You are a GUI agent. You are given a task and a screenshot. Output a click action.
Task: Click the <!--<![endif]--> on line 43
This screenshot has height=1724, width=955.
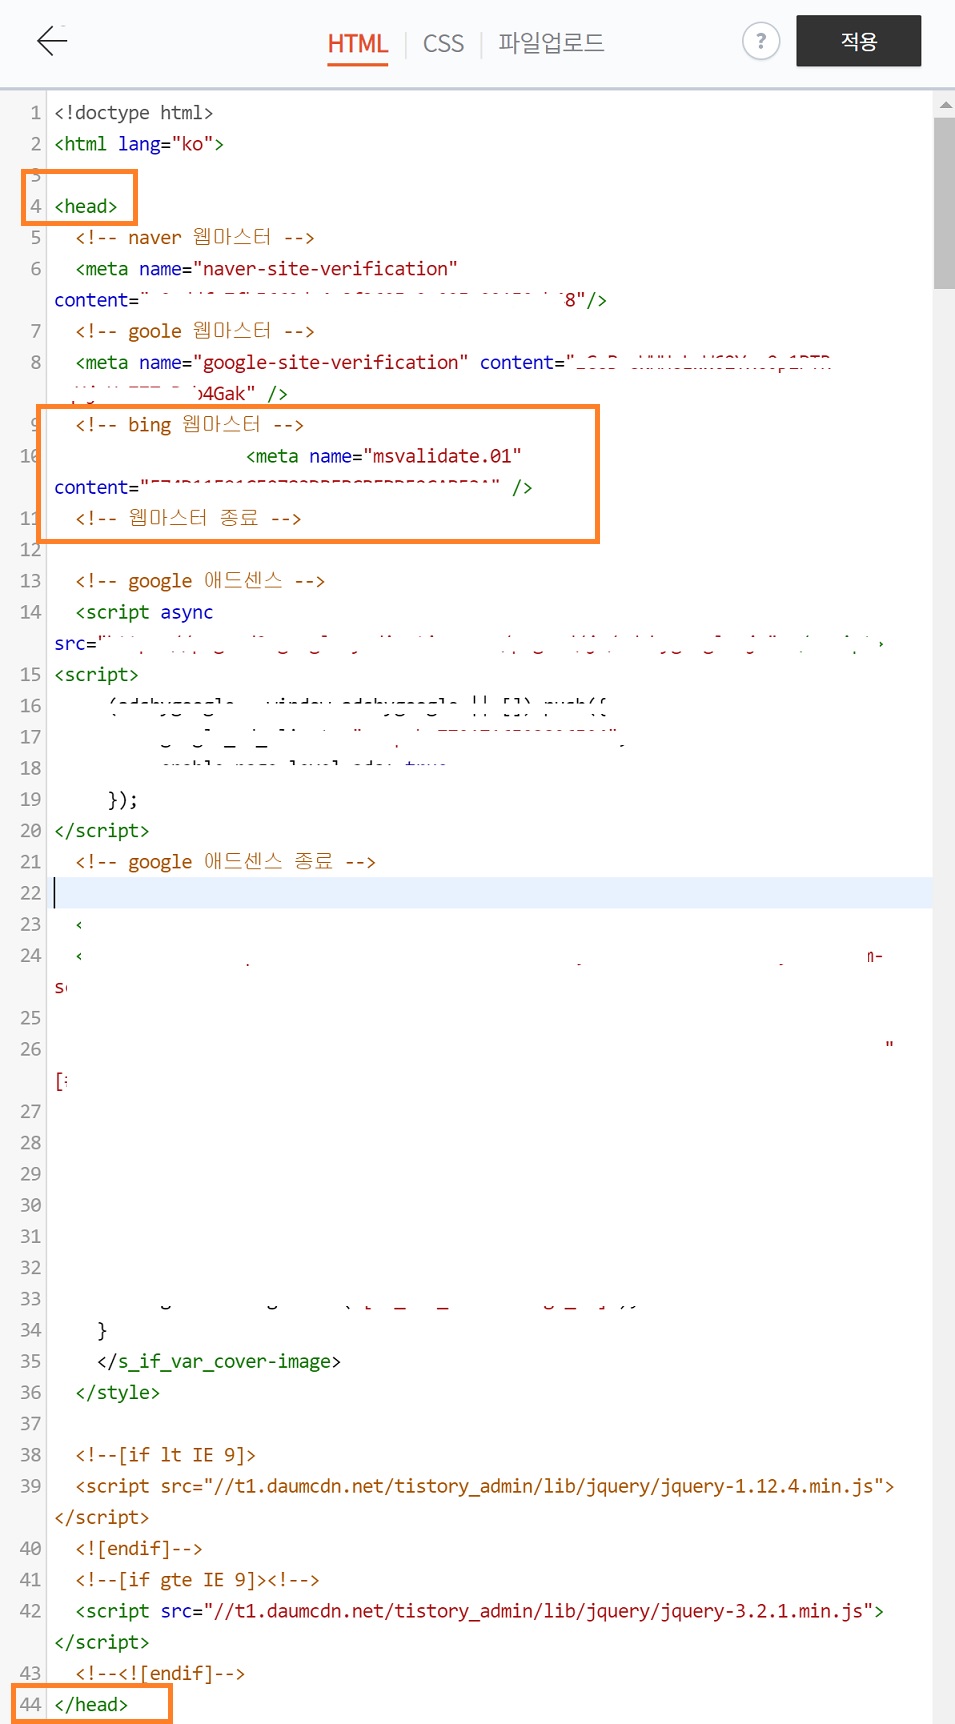[160, 1673]
